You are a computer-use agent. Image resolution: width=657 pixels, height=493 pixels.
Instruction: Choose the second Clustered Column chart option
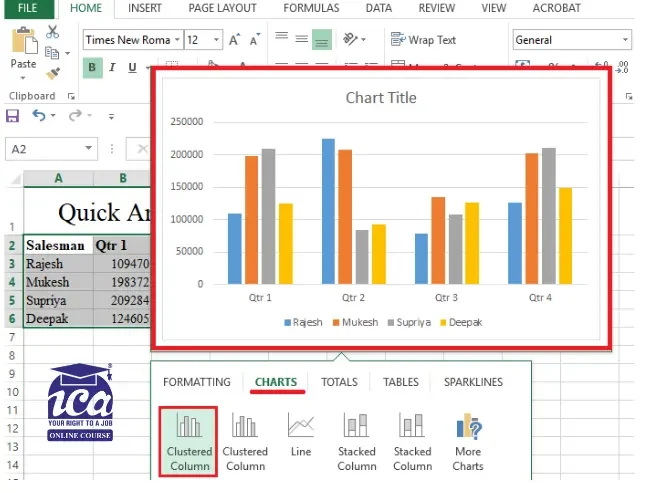tap(245, 441)
